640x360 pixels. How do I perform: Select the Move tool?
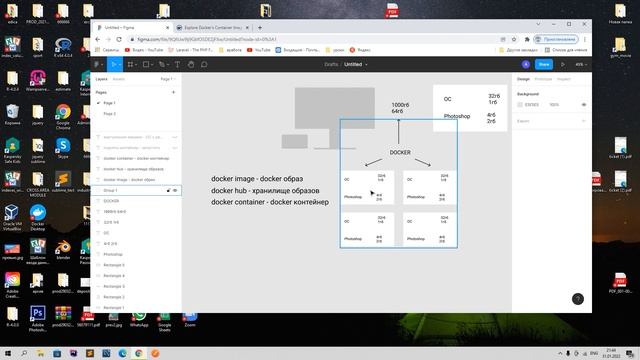[114, 64]
